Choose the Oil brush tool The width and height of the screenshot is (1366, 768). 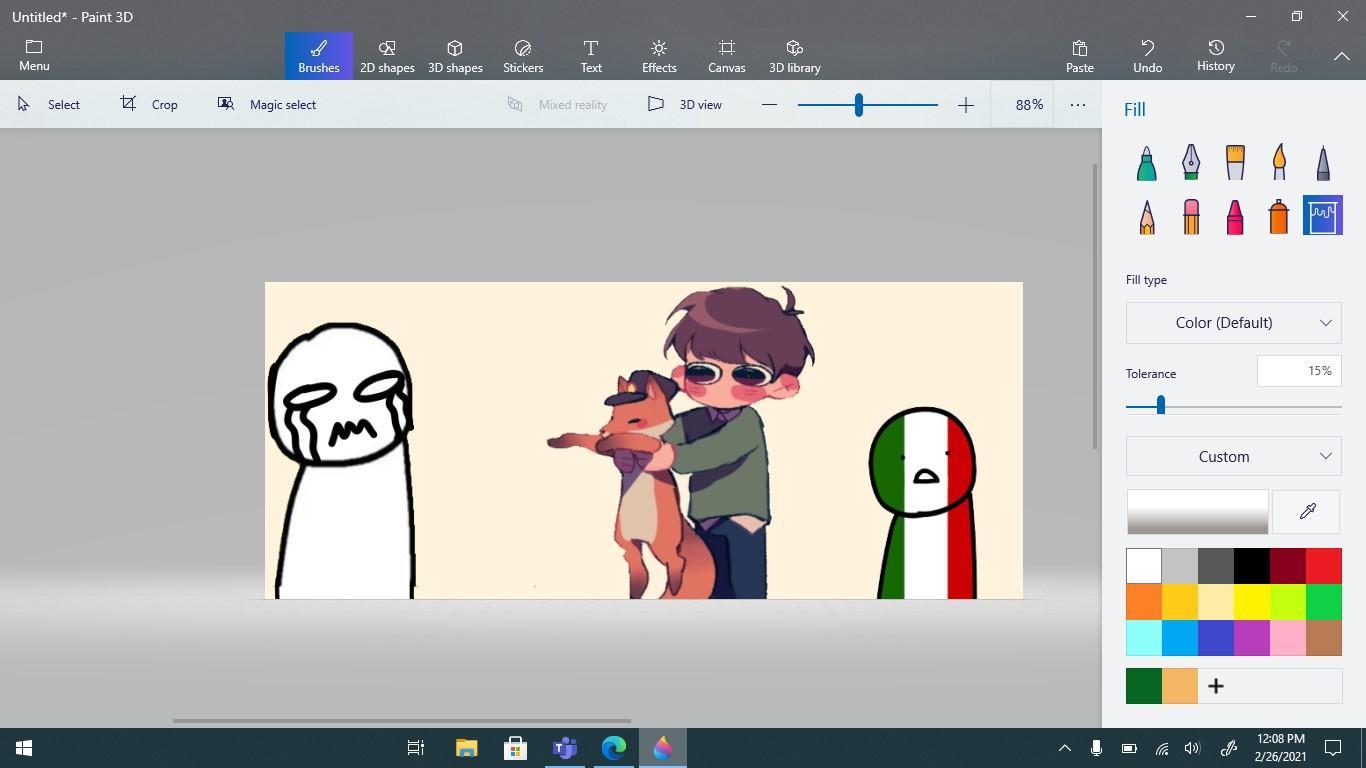(x=1235, y=163)
